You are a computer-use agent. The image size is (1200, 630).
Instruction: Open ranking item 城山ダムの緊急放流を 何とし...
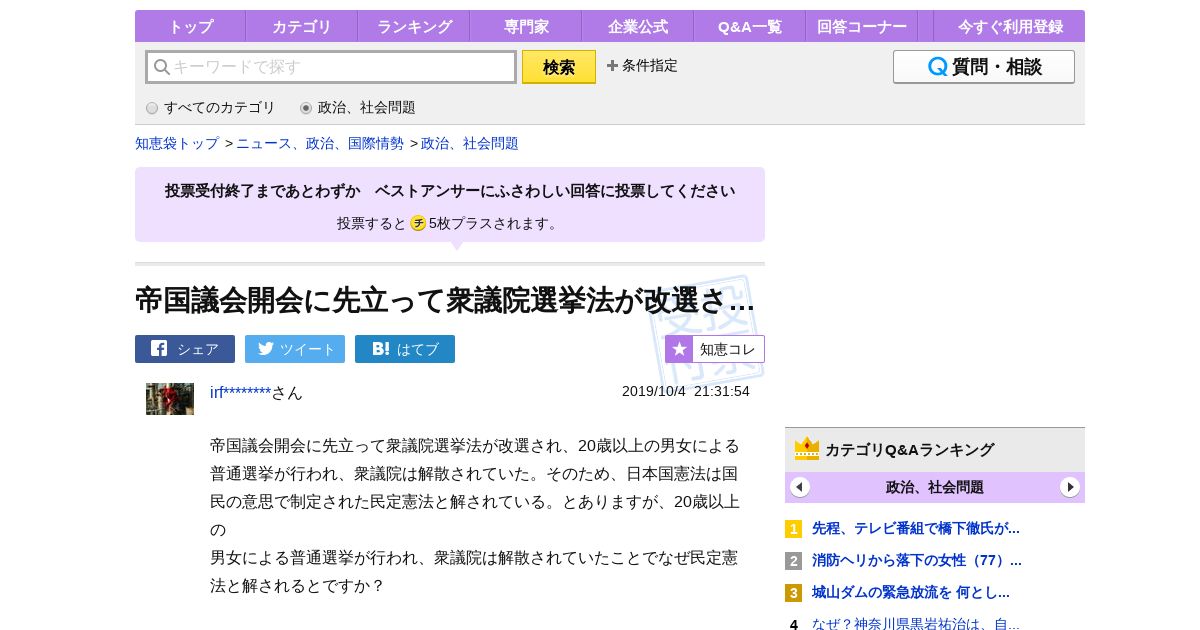click(x=911, y=592)
